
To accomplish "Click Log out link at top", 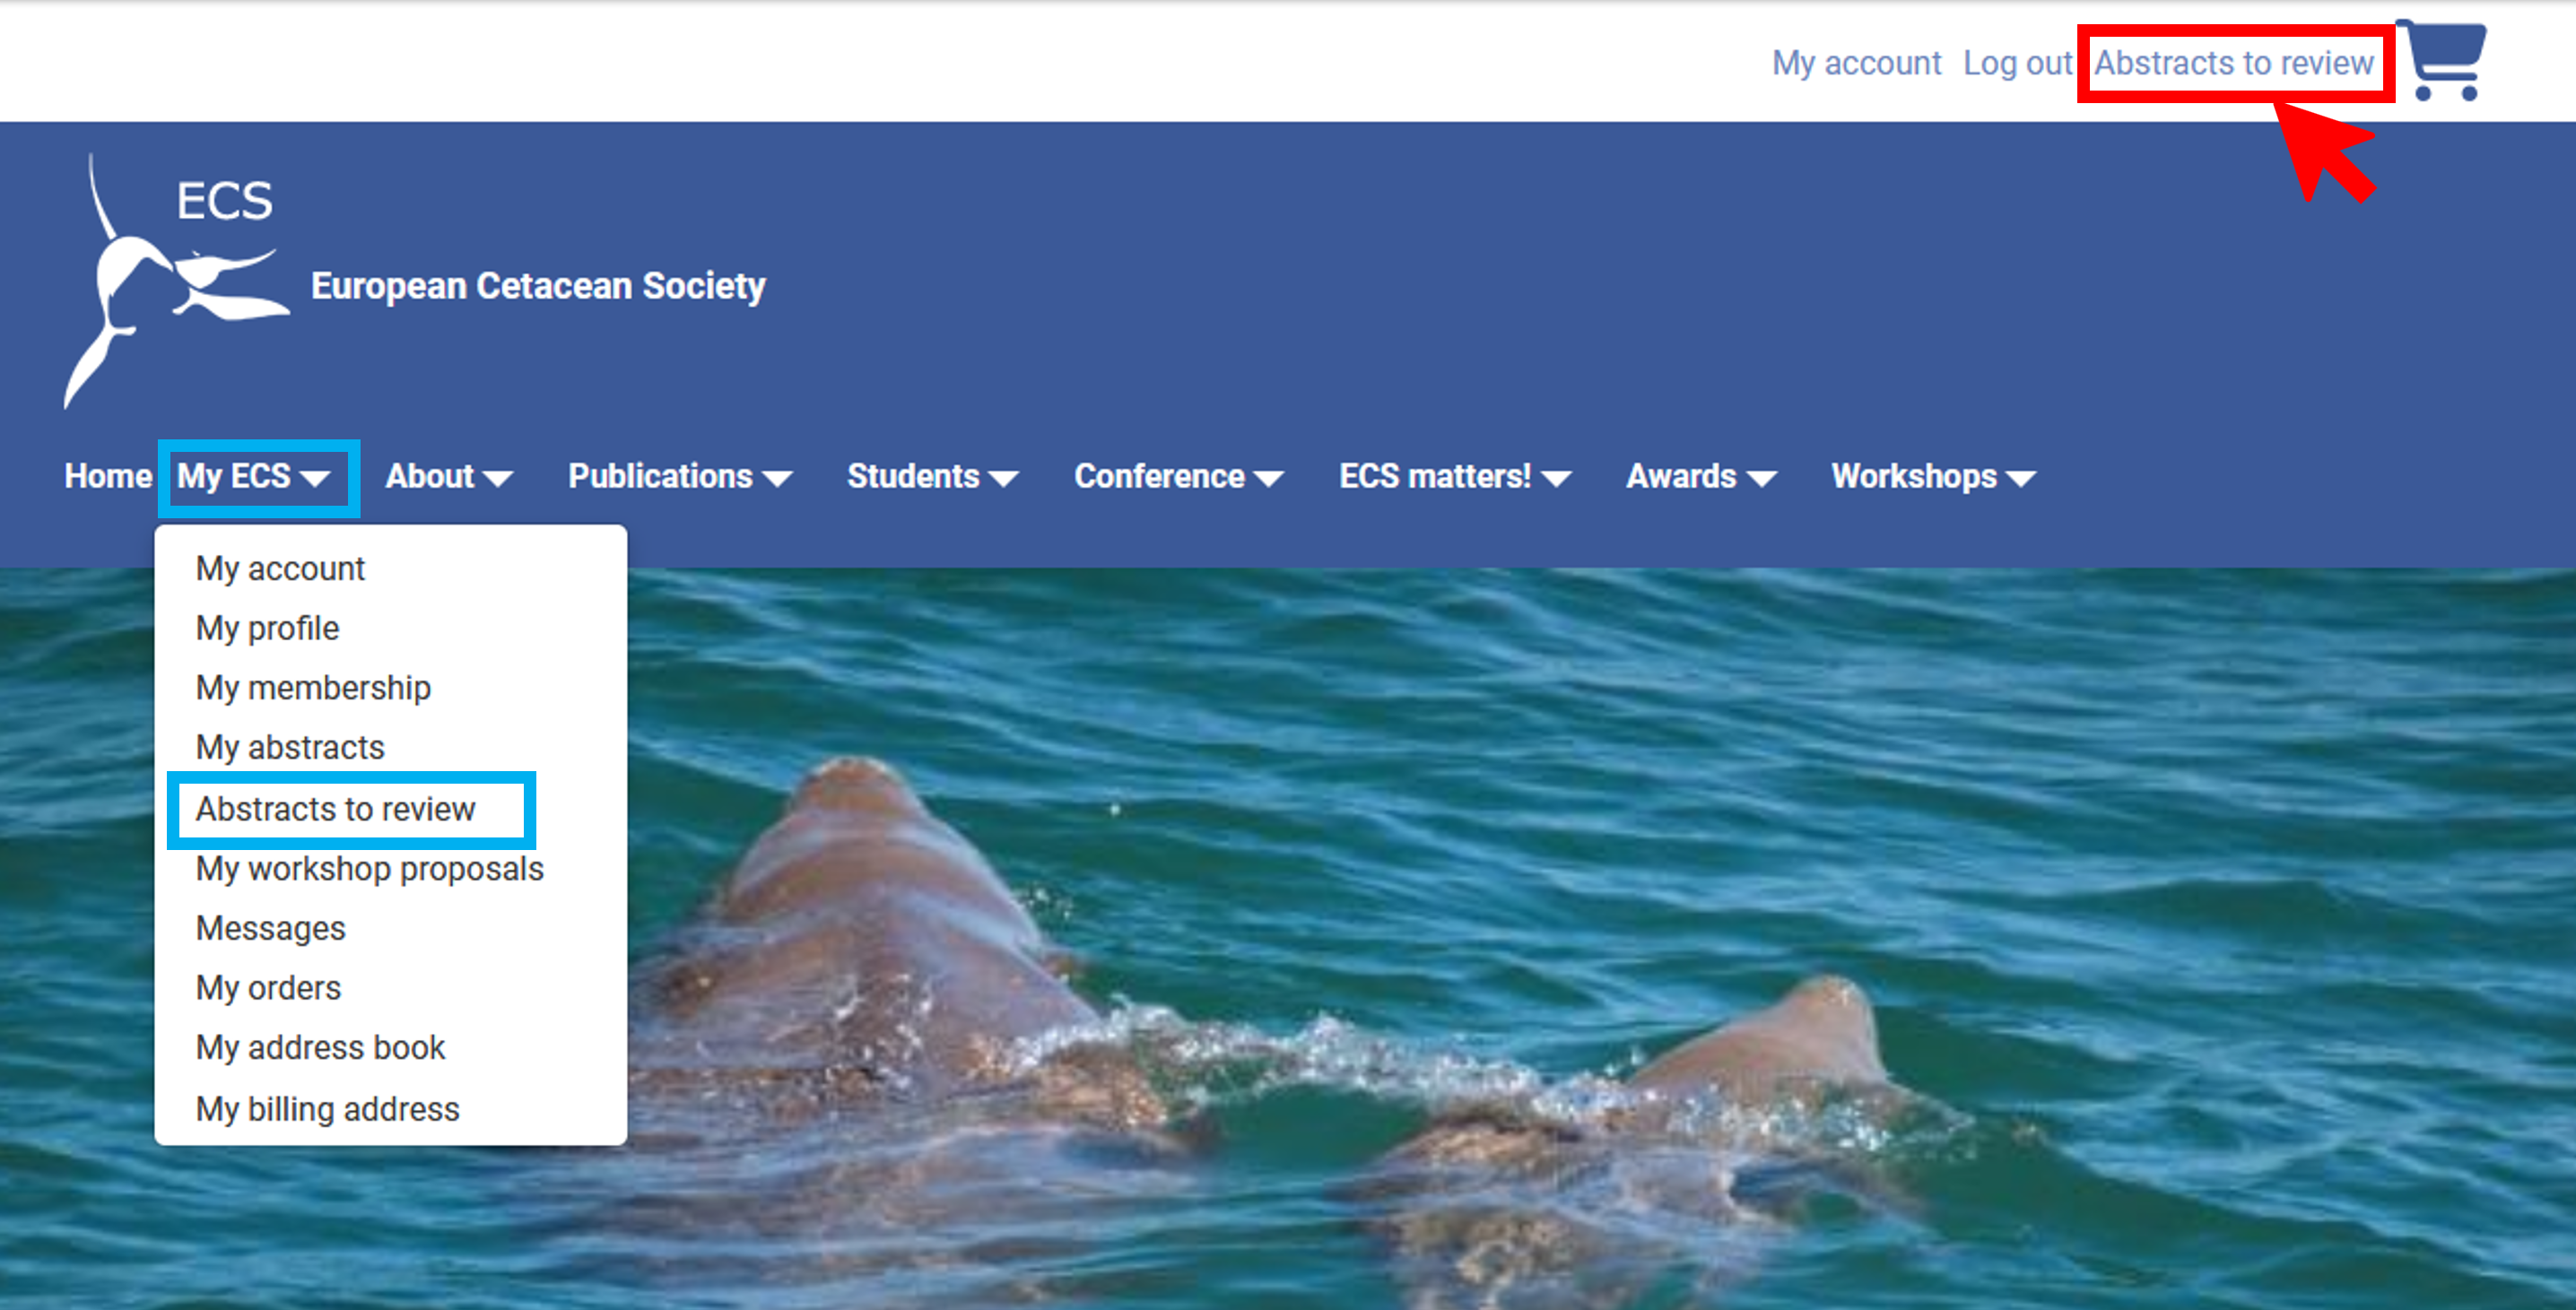I will coord(2017,63).
